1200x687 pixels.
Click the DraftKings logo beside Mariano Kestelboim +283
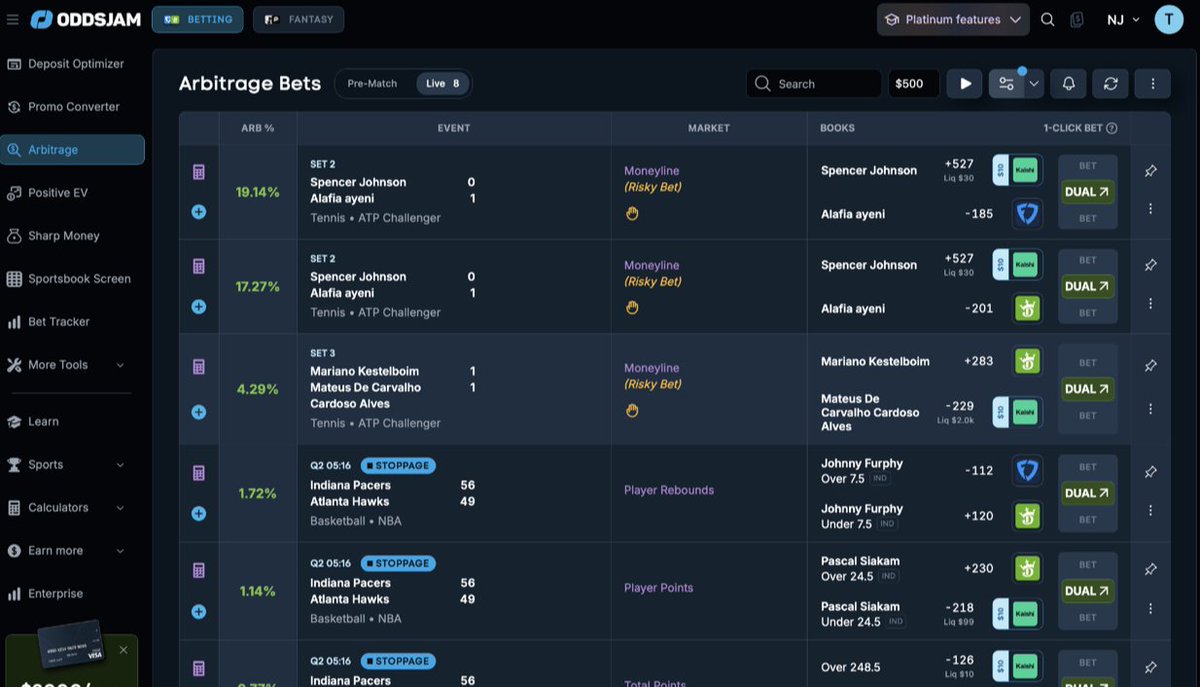point(1027,361)
